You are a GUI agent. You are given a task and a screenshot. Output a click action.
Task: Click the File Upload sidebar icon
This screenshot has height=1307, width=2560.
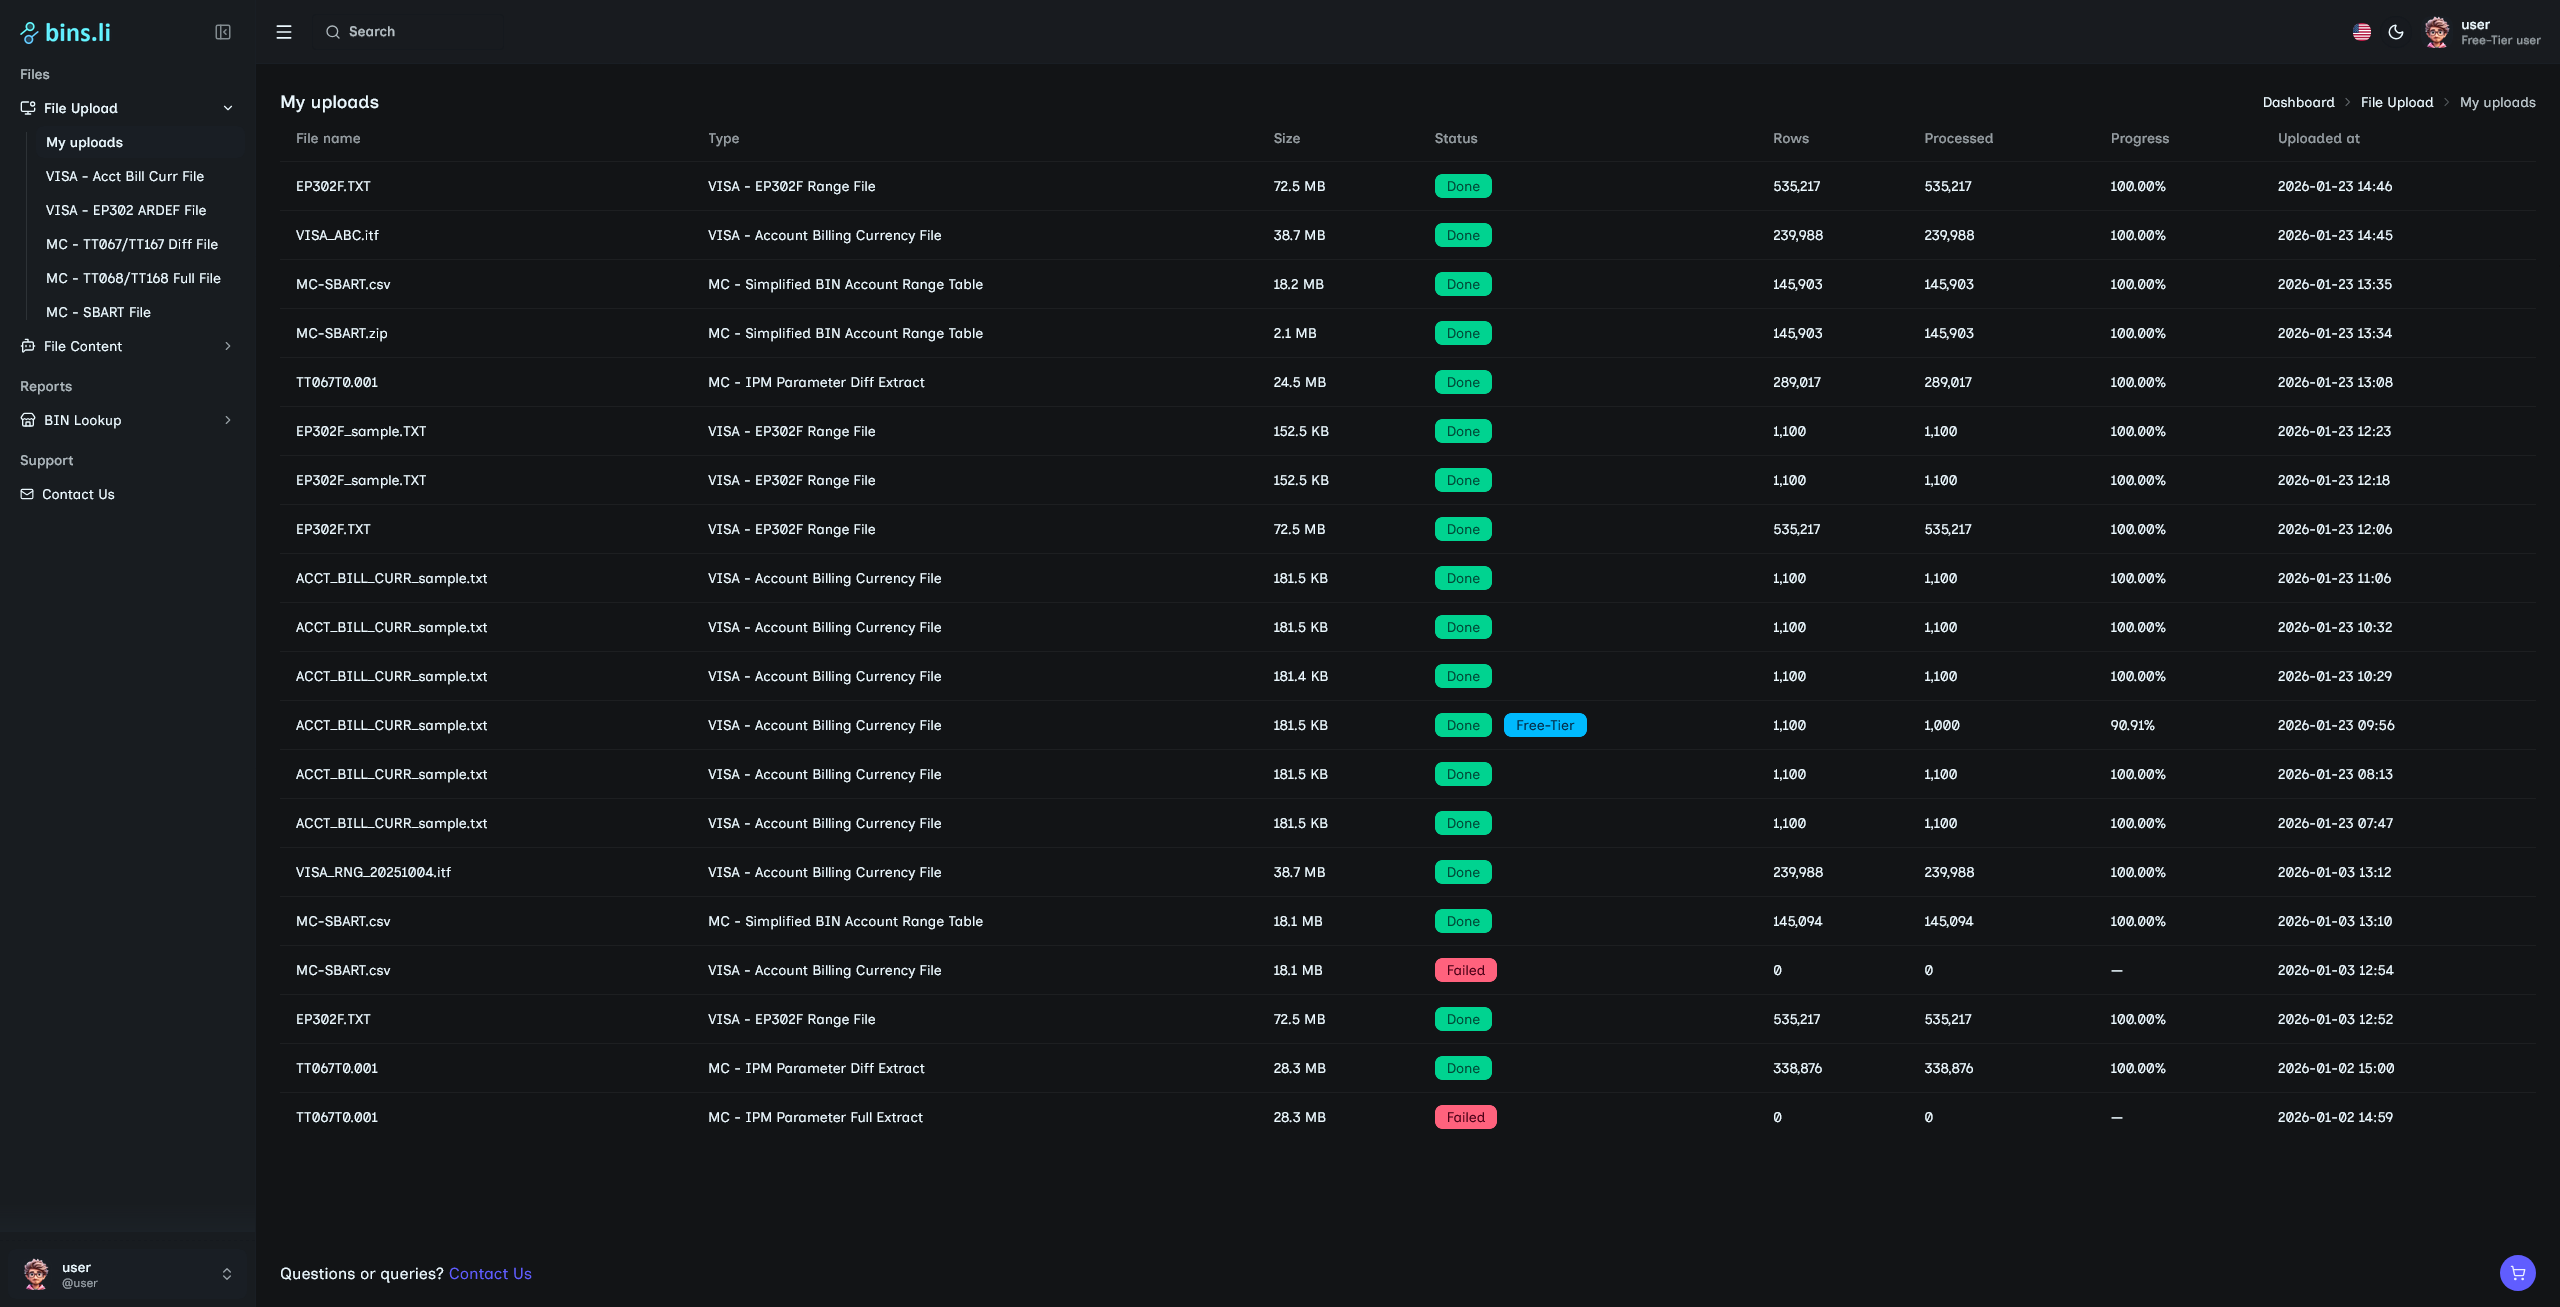(x=28, y=108)
